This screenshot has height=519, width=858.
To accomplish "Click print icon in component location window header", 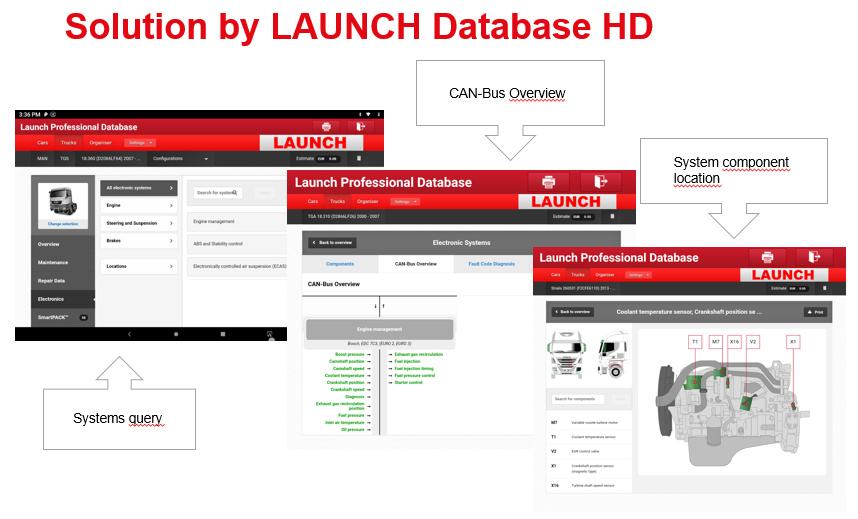I will point(768,257).
